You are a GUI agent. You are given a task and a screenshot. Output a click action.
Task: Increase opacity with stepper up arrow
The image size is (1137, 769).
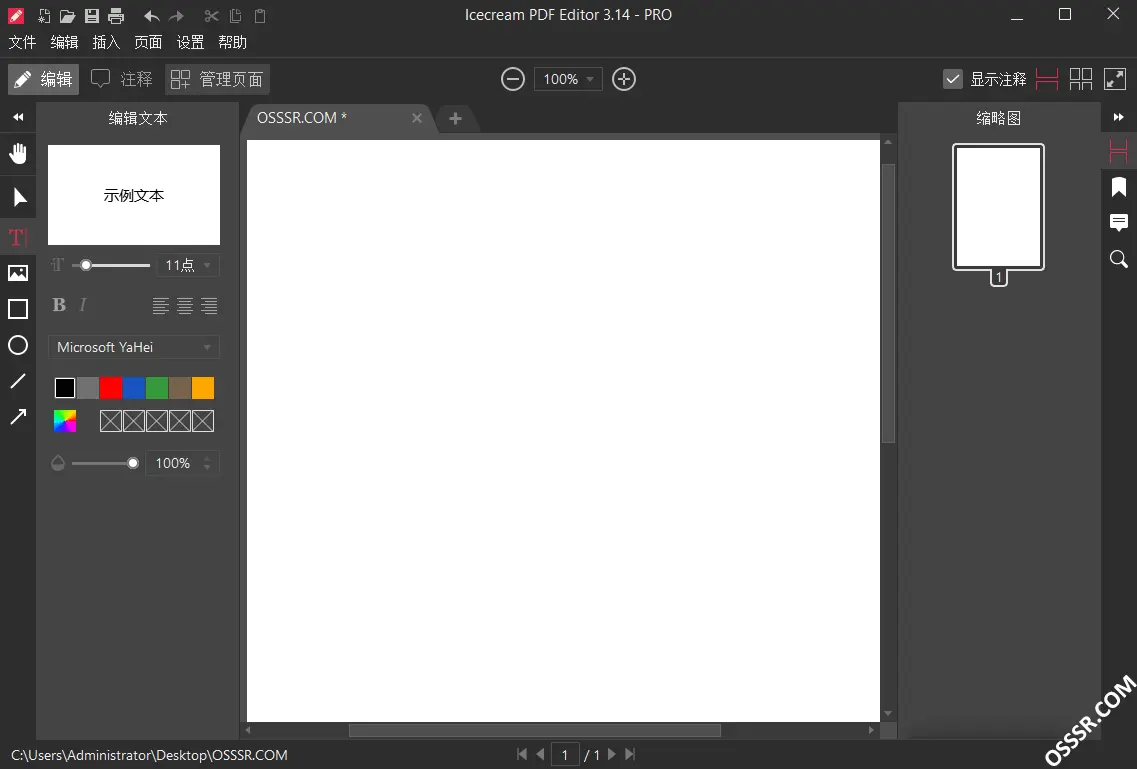point(207,458)
